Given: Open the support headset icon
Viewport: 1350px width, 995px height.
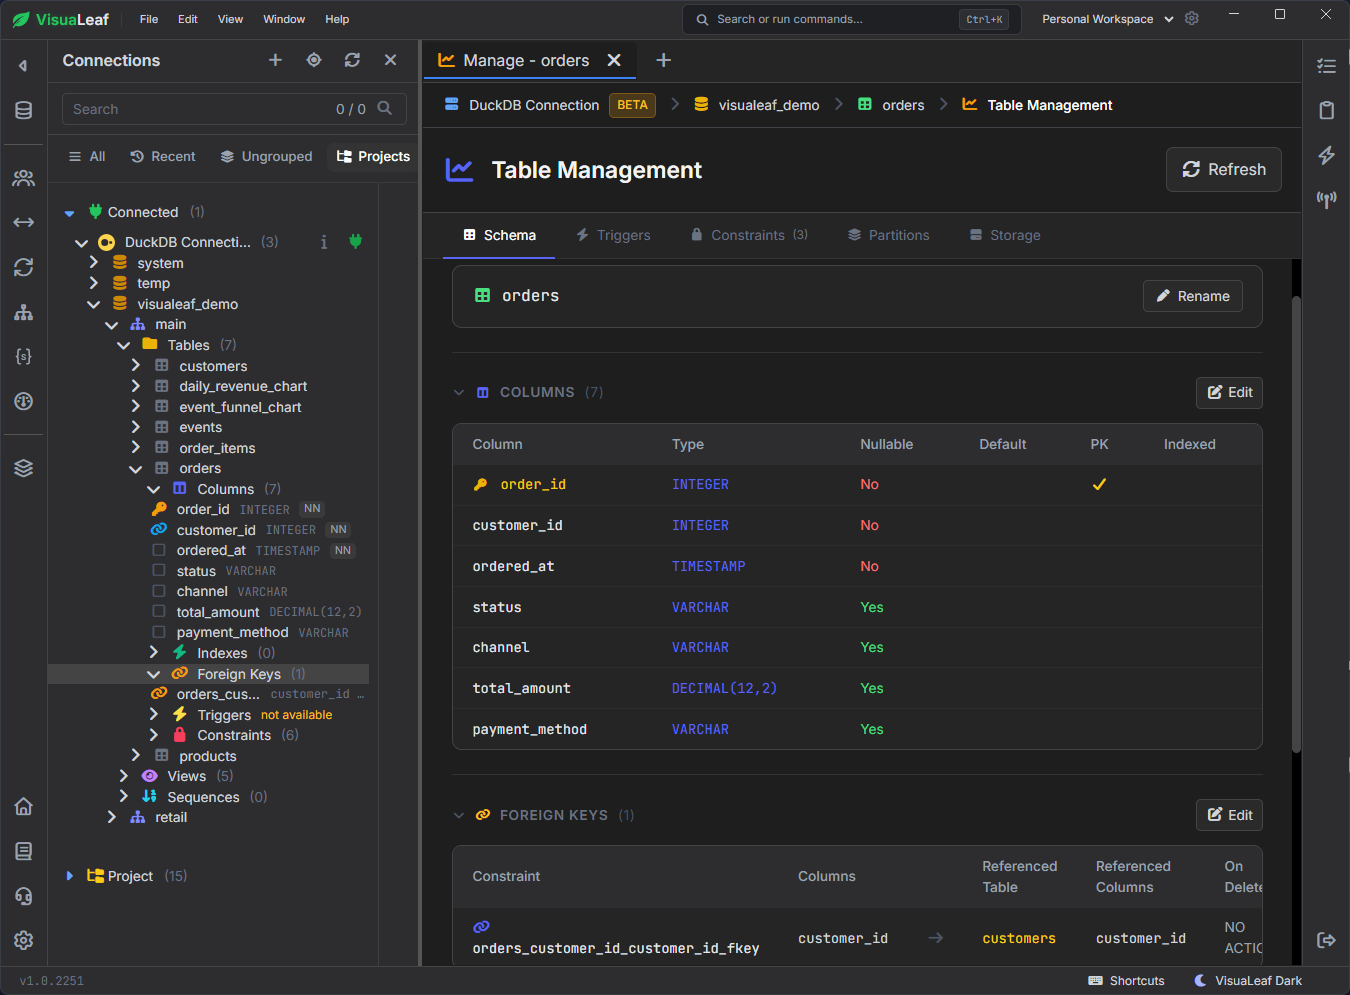Looking at the screenshot, I should click(24, 896).
